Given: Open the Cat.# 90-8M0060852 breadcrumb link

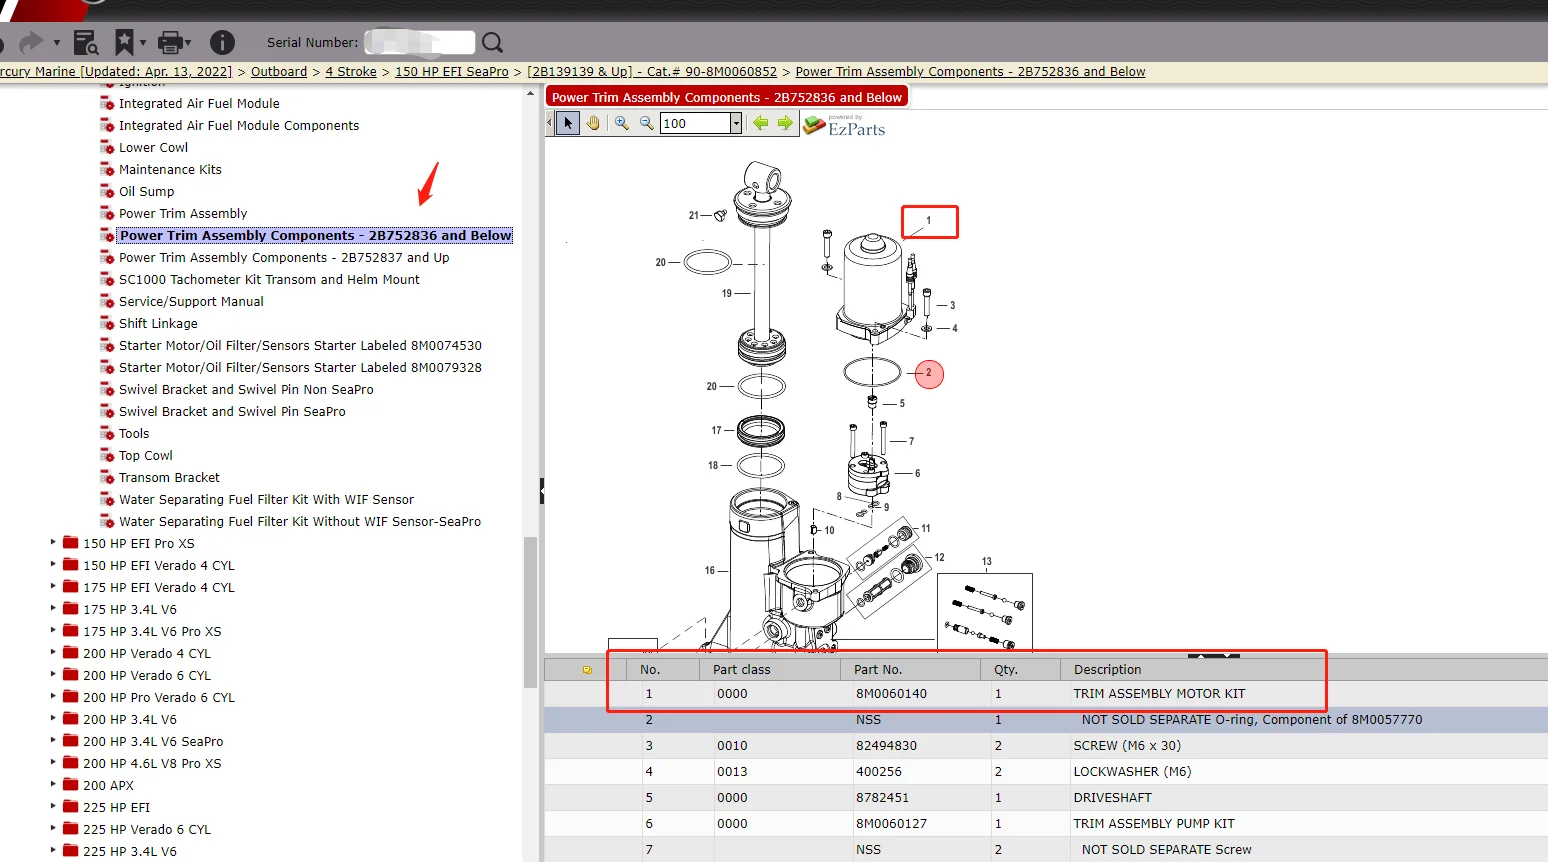Looking at the screenshot, I should pos(652,72).
